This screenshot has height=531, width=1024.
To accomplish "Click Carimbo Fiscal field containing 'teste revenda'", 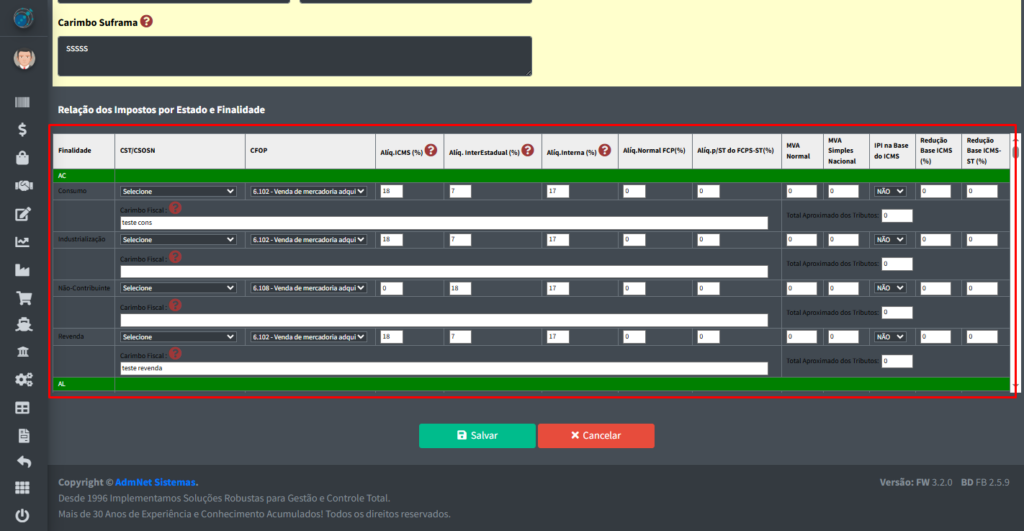I will click(x=443, y=368).
